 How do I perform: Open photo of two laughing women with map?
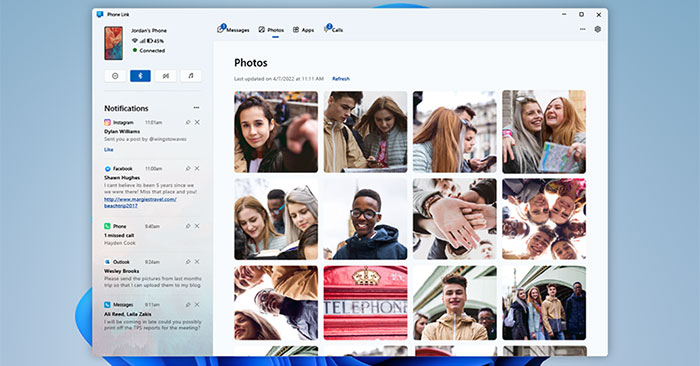tap(544, 132)
